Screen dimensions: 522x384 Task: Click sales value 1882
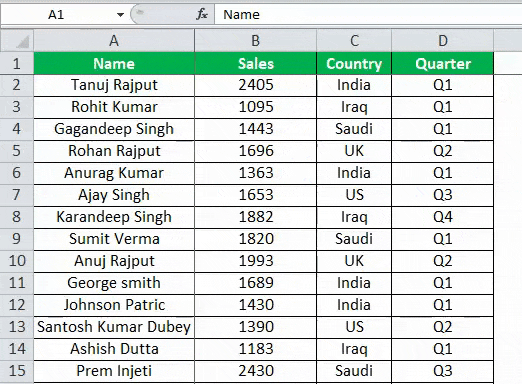click(256, 217)
